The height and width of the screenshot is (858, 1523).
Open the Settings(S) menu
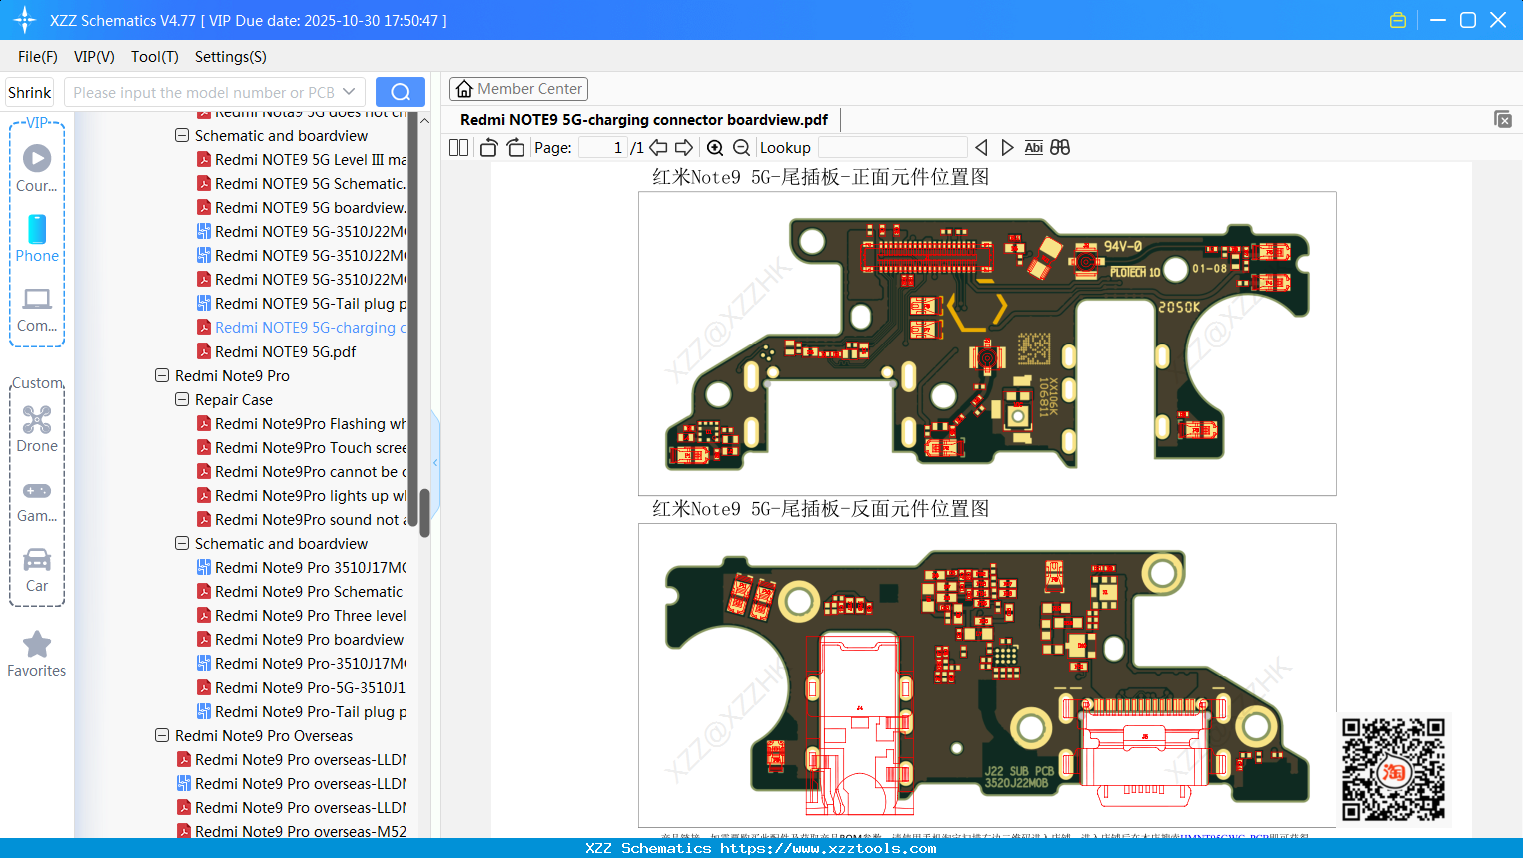230,57
